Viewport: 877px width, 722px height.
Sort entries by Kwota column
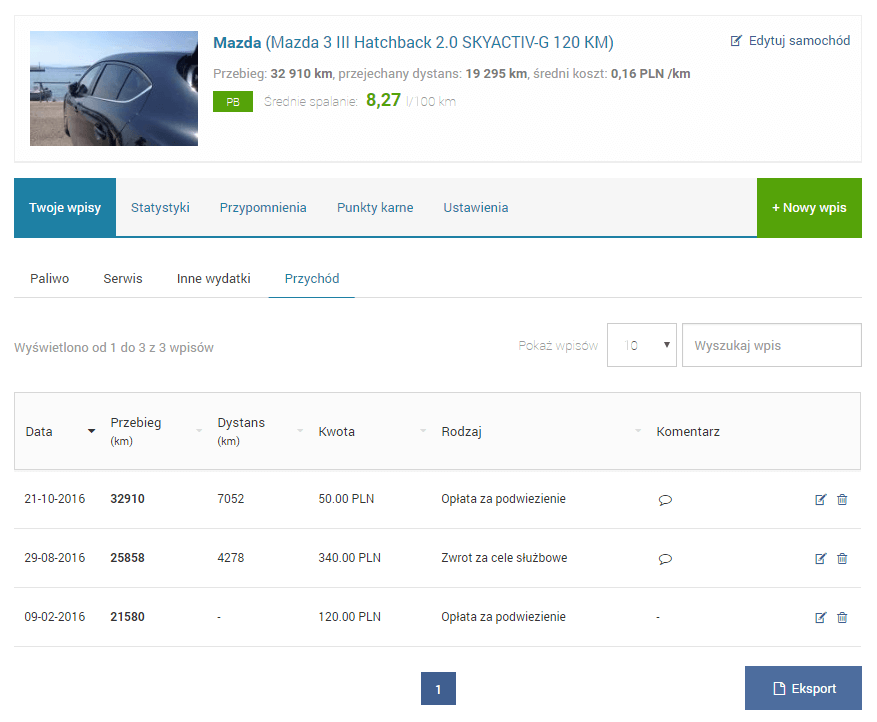coord(337,432)
